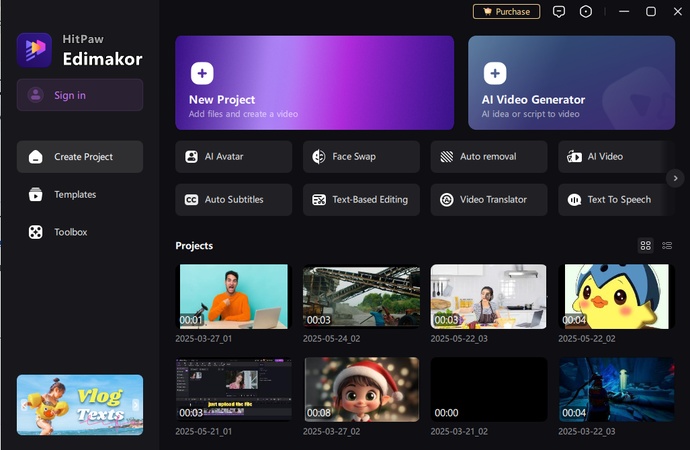The height and width of the screenshot is (450, 690).
Task: Select Create Project in sidebar
Action: (x=80, y=157)
